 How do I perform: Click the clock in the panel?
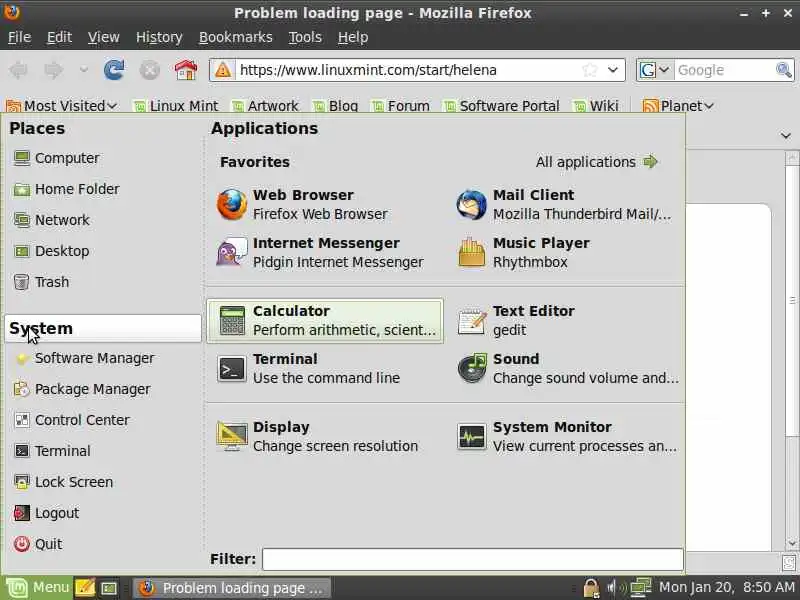coord(727,588)
